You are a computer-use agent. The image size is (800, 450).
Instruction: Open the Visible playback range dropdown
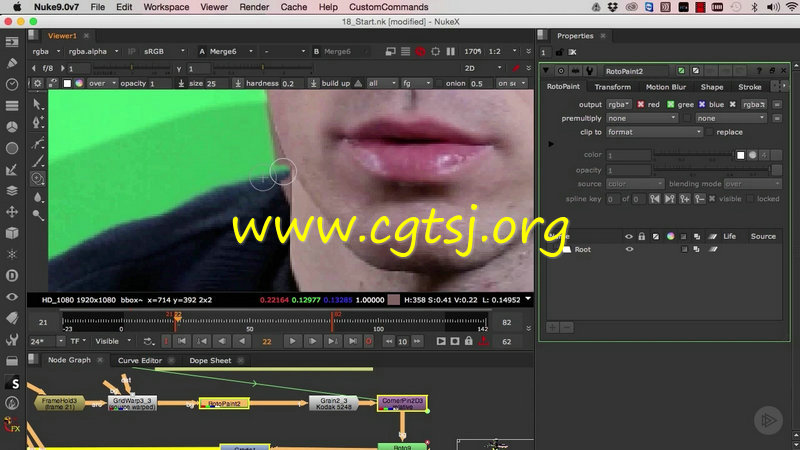click(x=113, y=341)
